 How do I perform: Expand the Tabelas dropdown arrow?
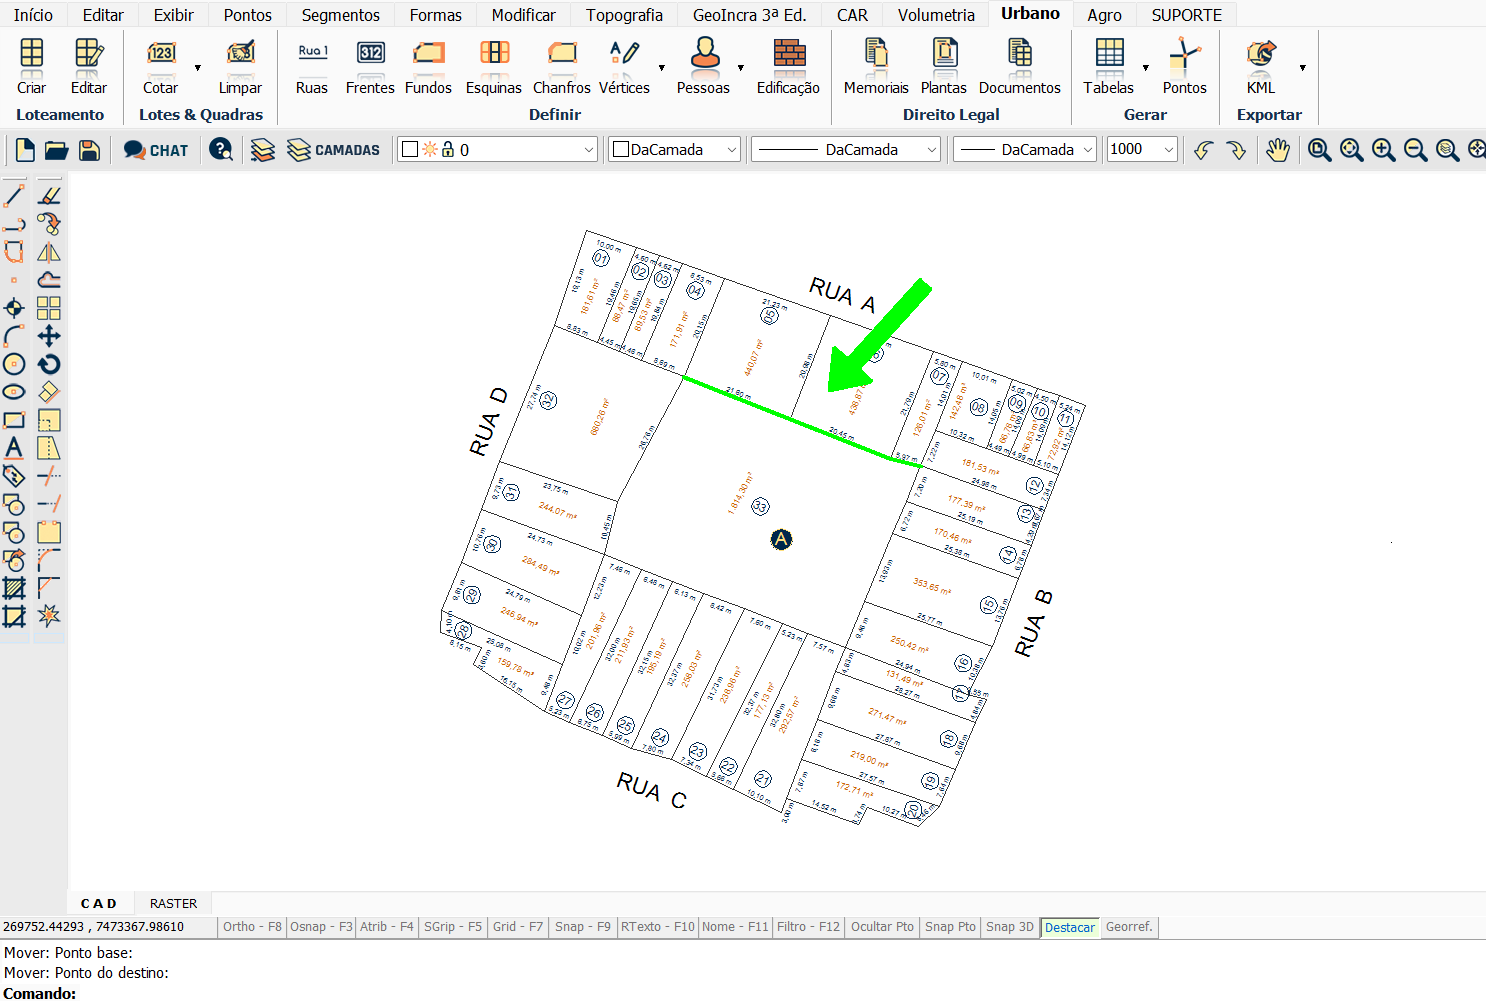point(1145,68)
